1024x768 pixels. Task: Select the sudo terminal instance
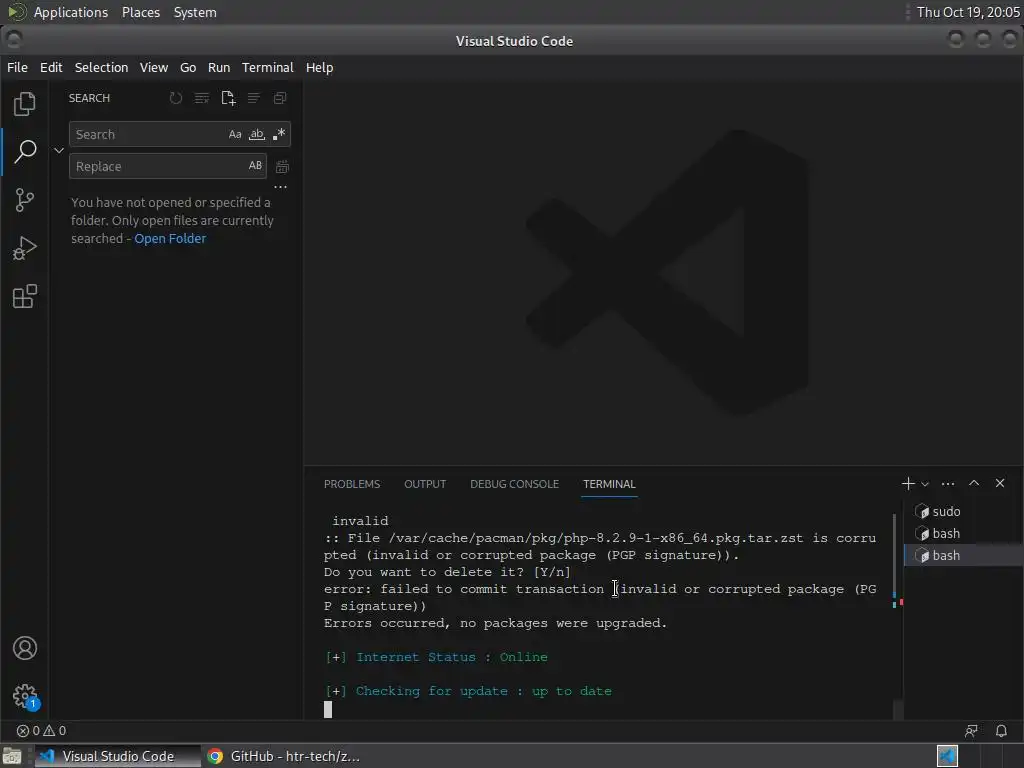[963, 511]
